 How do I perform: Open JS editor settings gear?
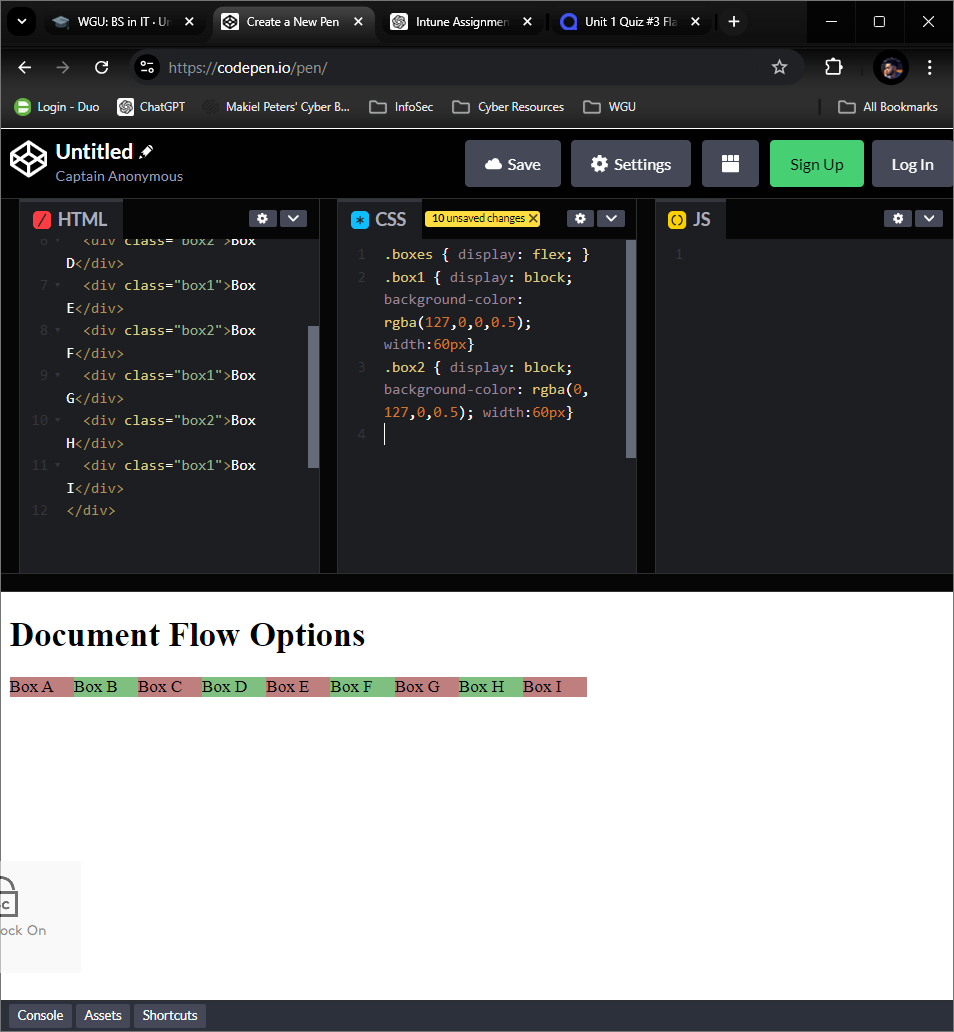coord(897,218)
